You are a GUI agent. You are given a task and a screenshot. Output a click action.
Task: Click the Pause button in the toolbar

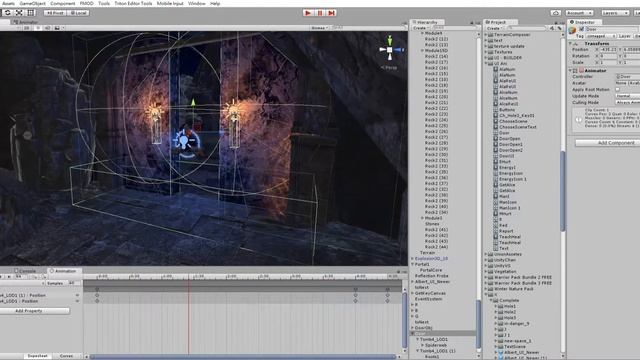(x=320, y=13)
